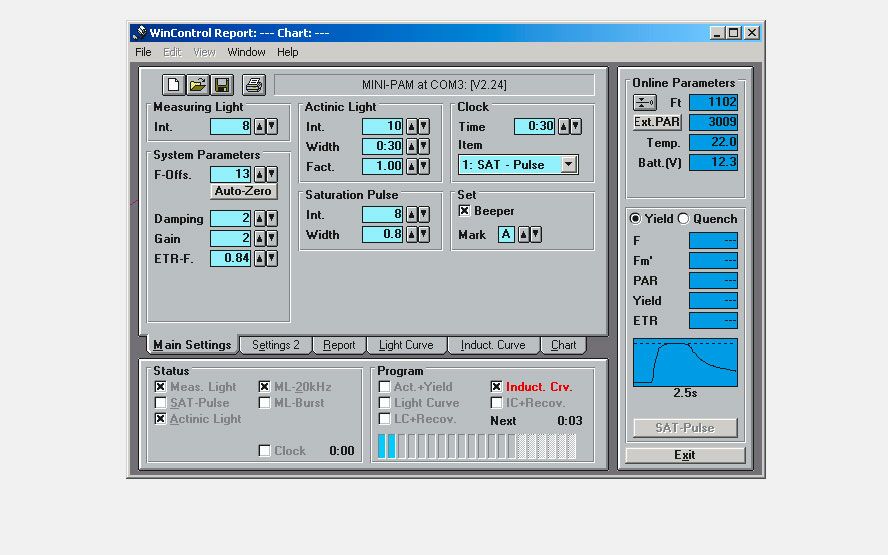
Task: Increase Clock Time with up arrow
Action: 563,126
